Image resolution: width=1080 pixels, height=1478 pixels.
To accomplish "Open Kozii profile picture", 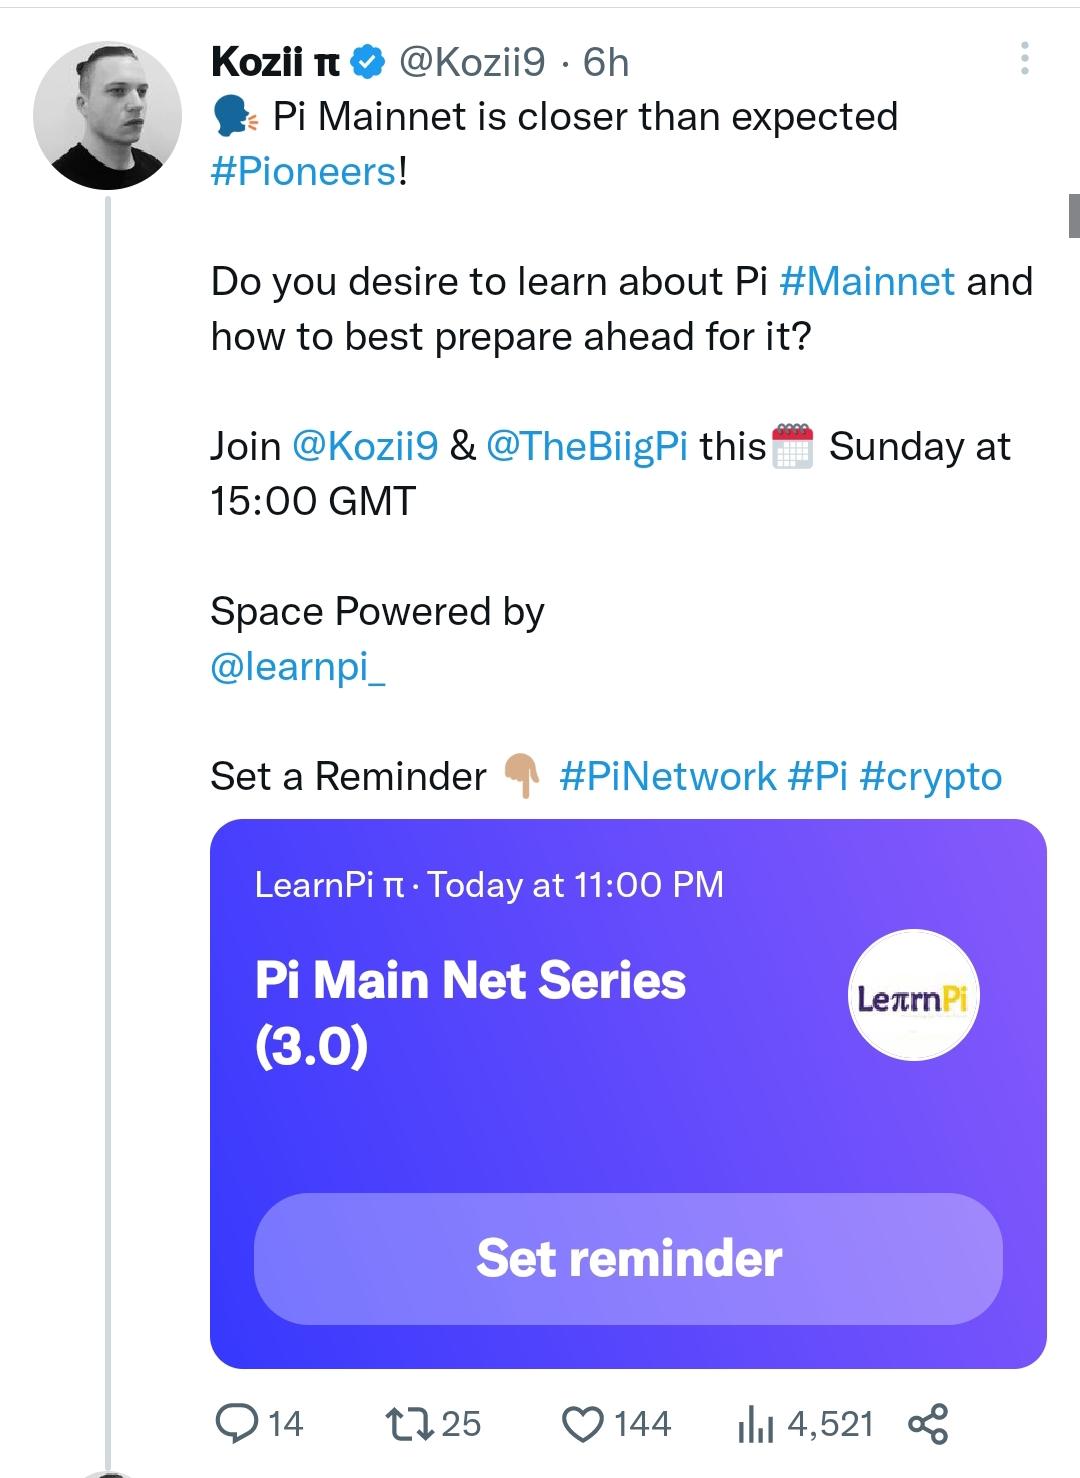I will (108, 115).
